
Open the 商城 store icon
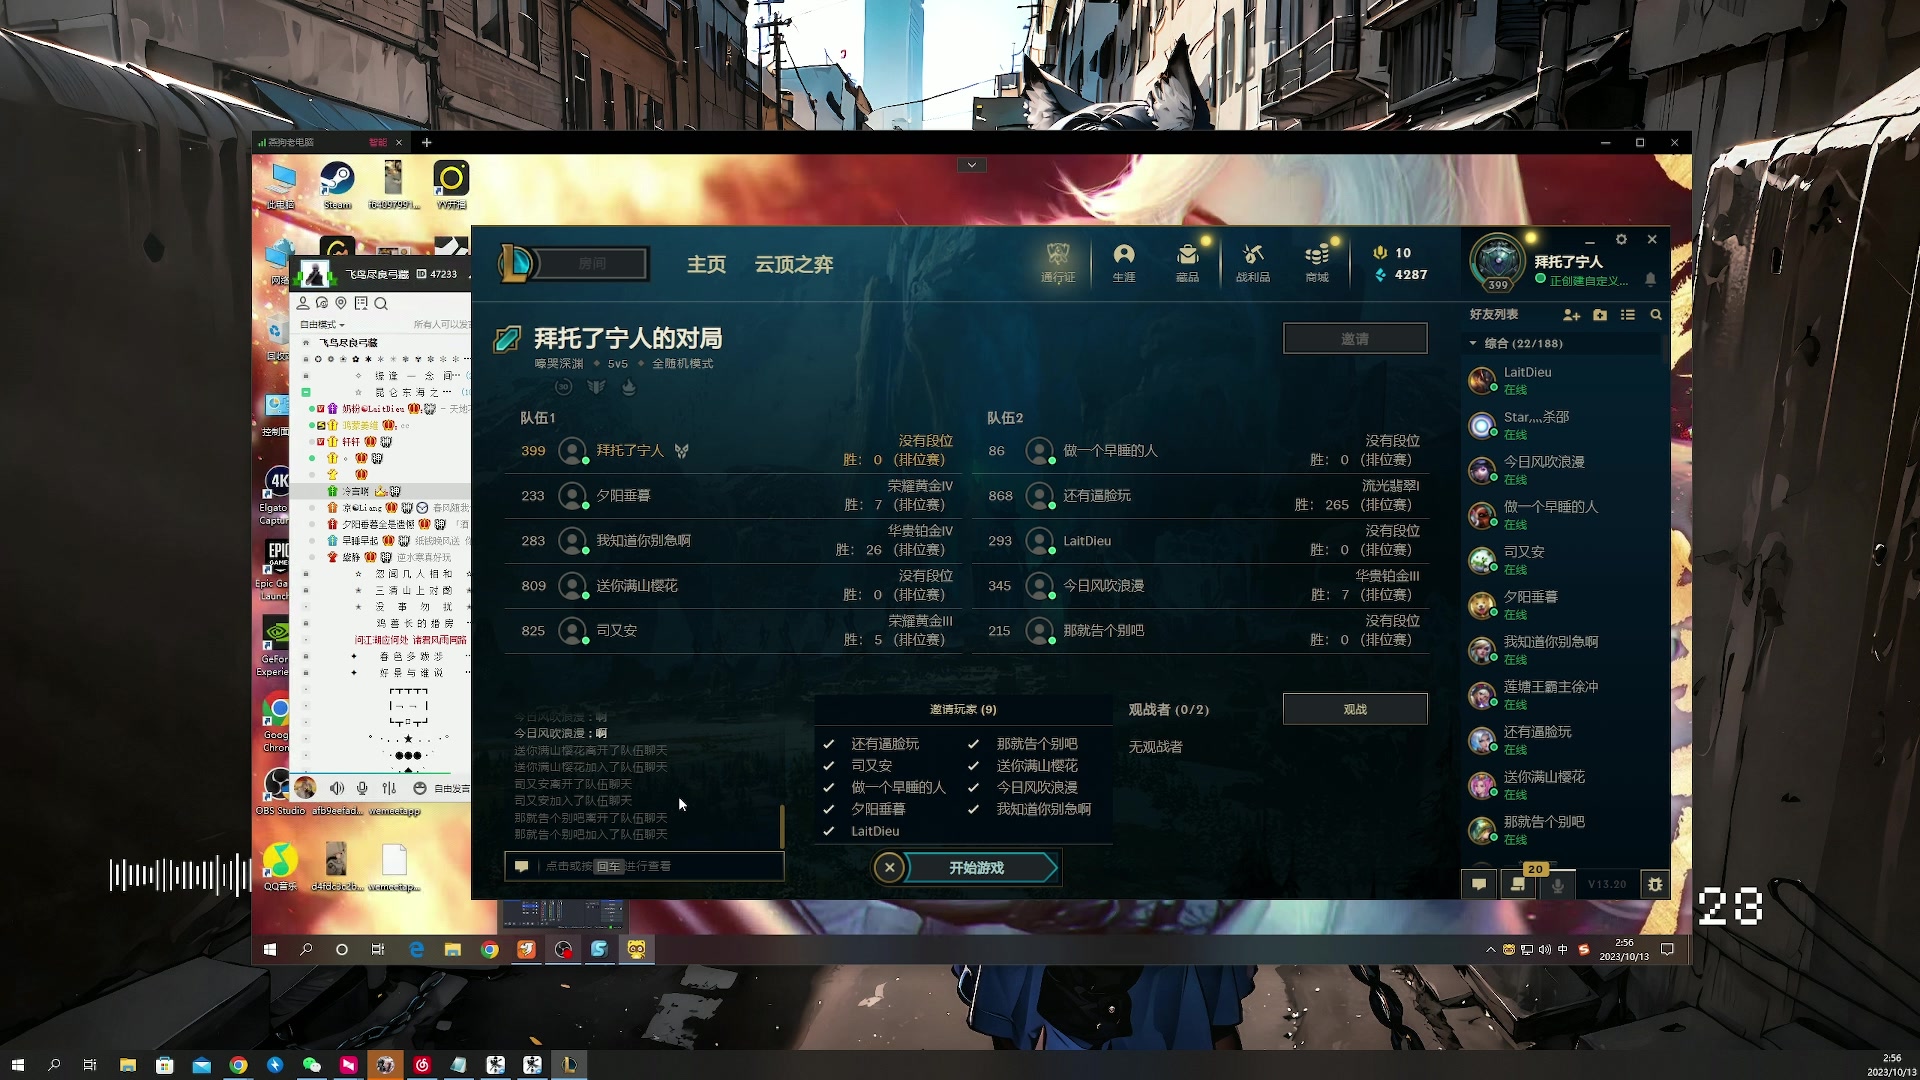(x=1317, y=262)
